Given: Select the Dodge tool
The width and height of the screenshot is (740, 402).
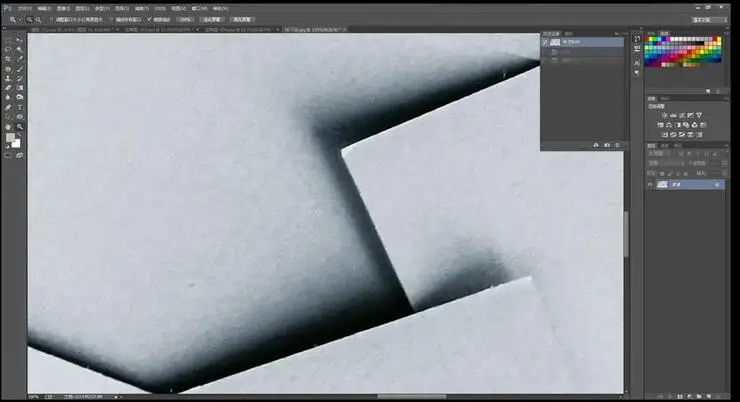Looking at the screenshot, I should pos(19,97).
